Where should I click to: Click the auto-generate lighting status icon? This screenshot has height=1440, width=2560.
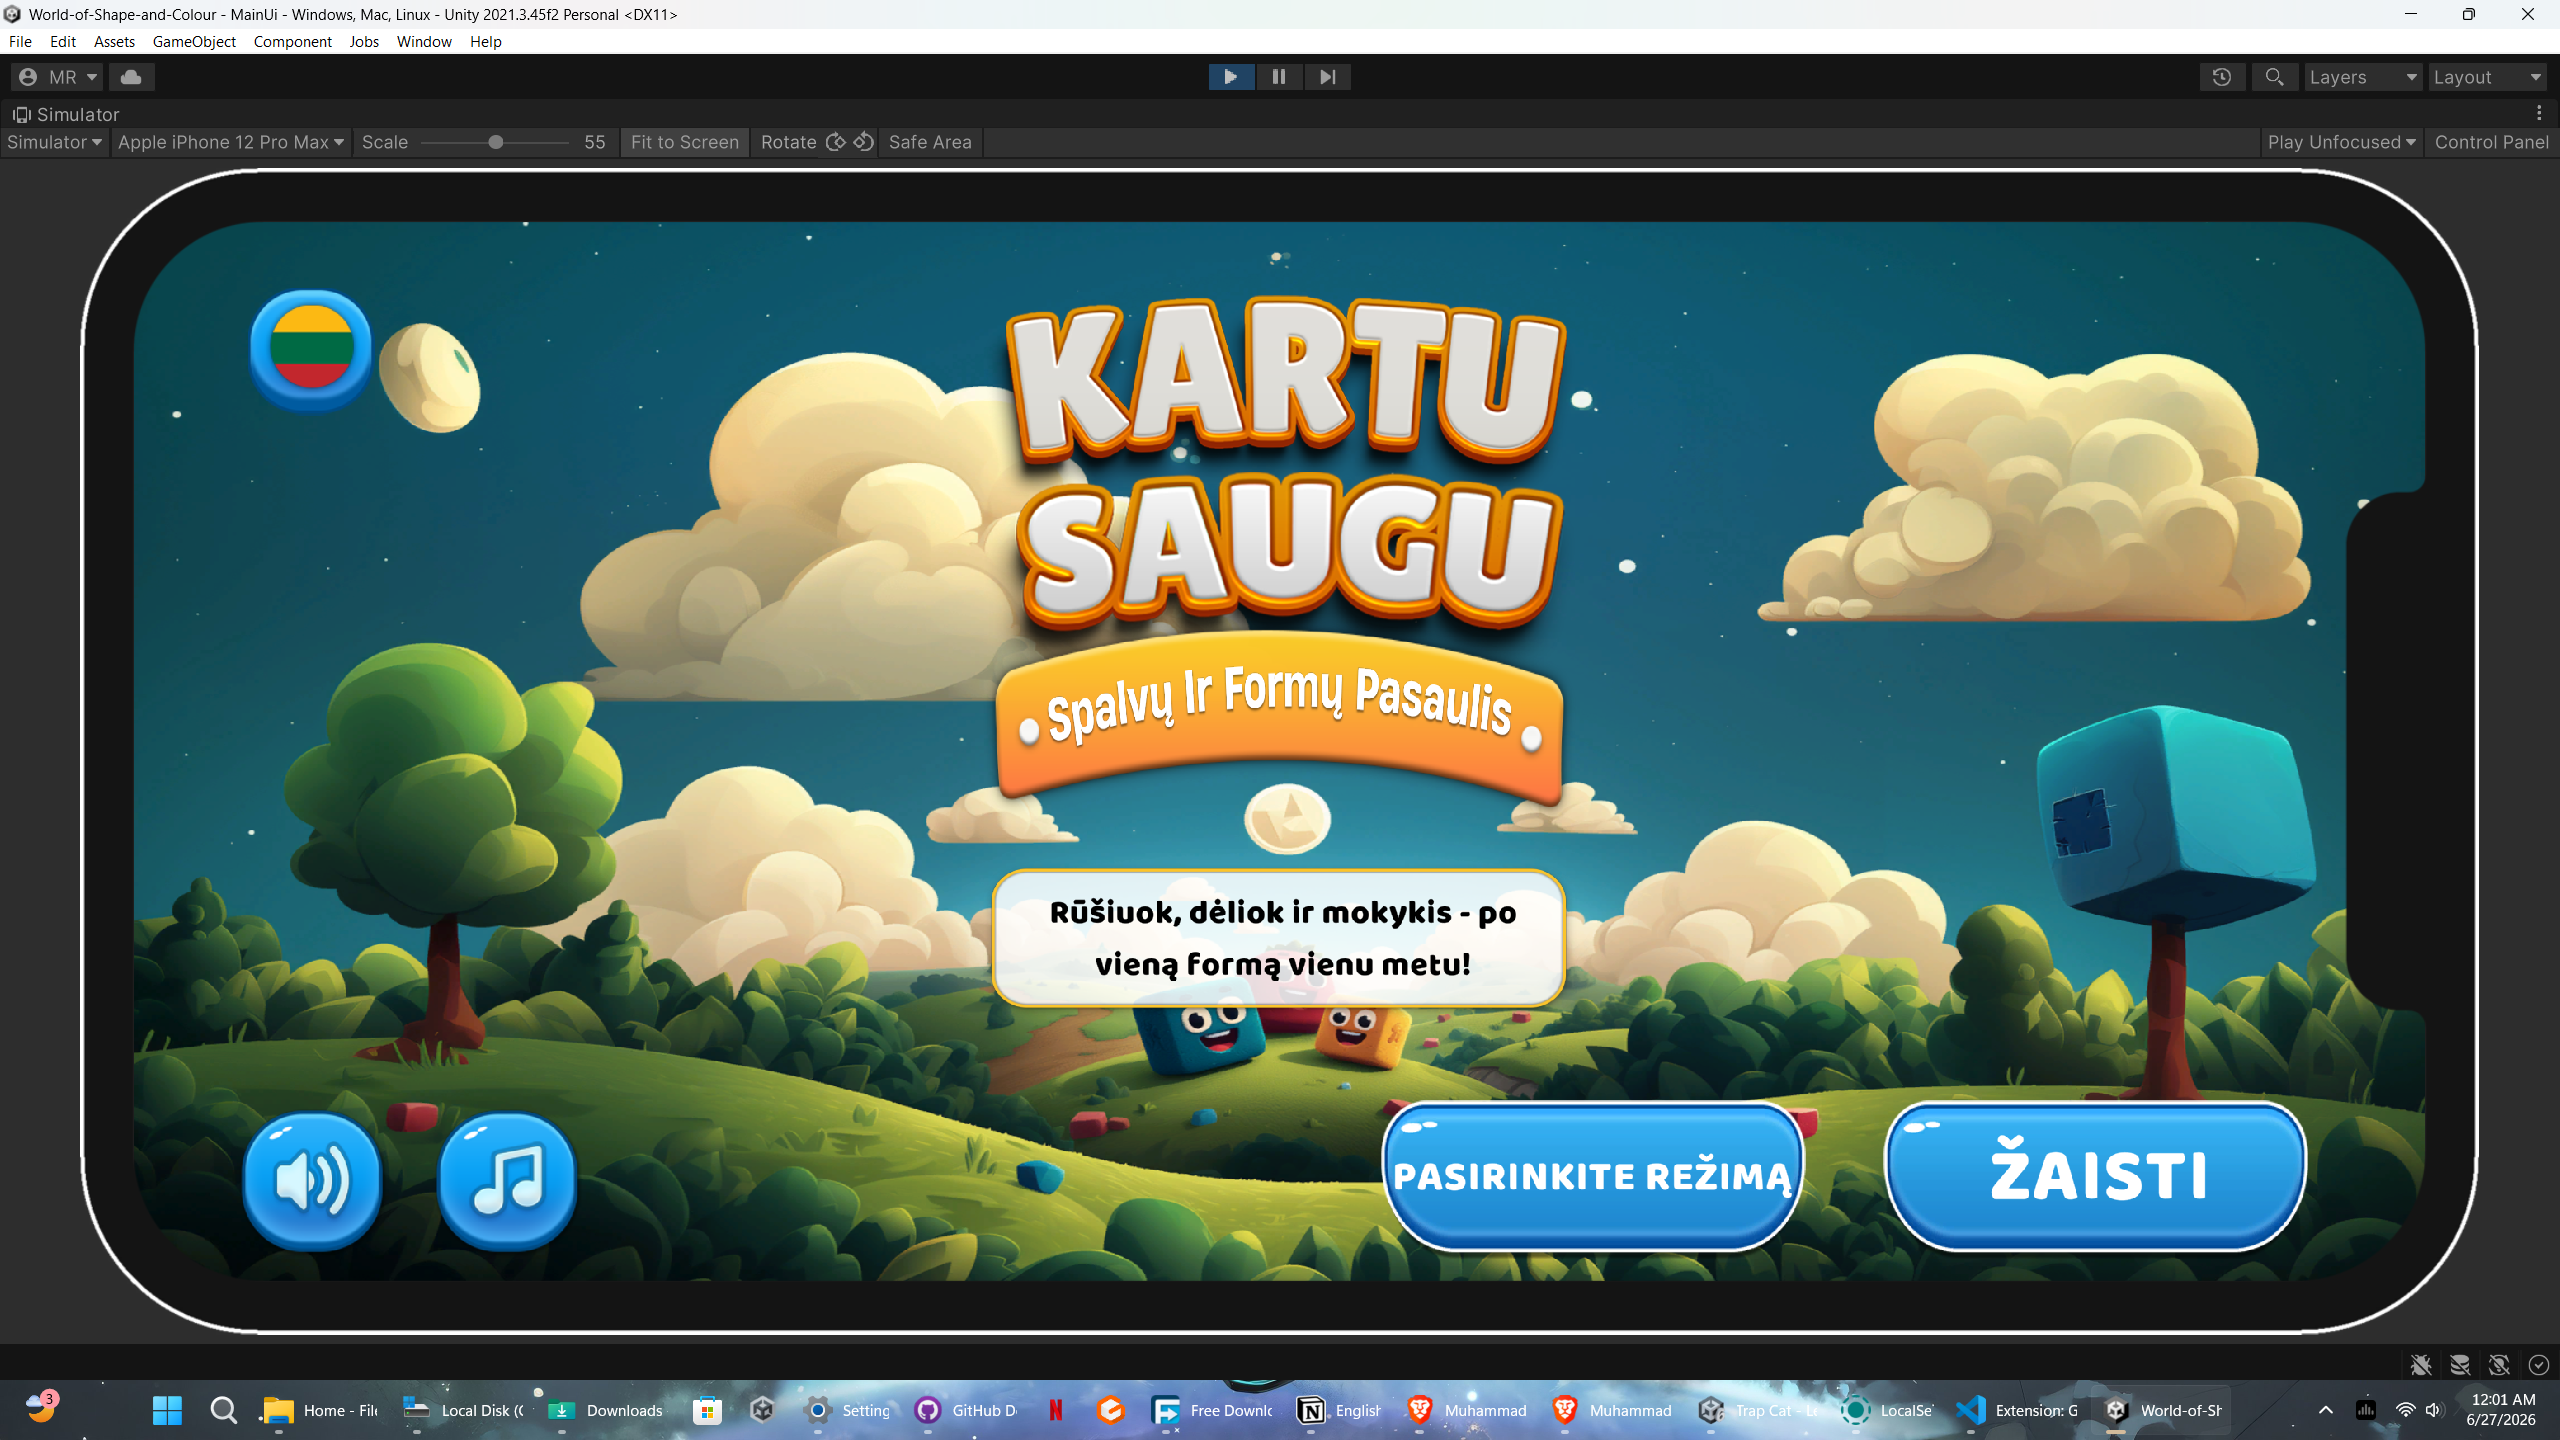tap(2499, 1365)
